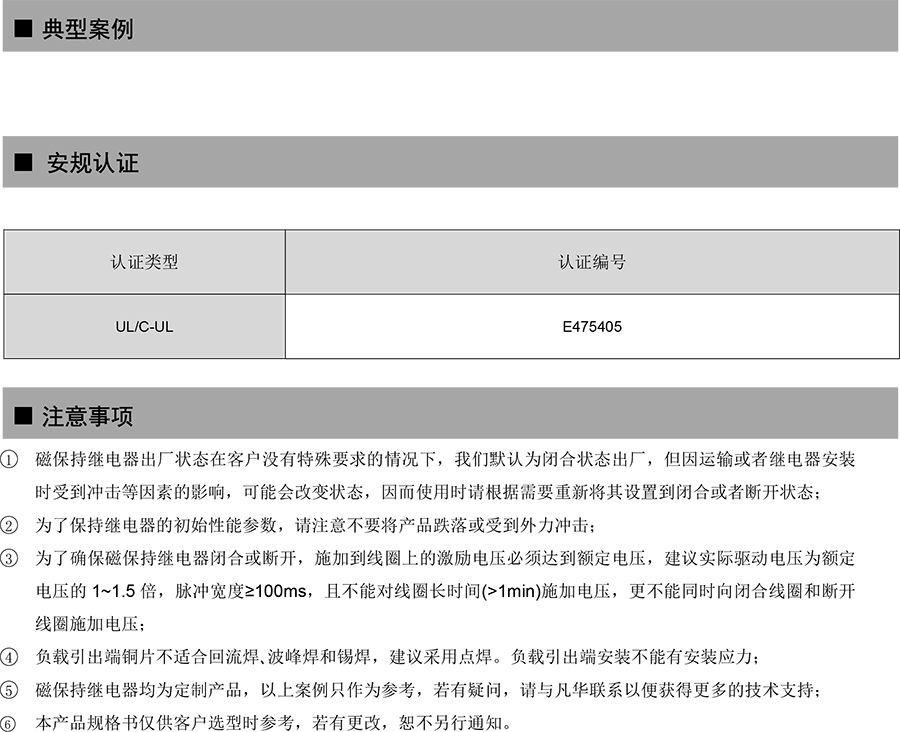900x732 pixels.
Task: Click the circled number ⑤ marker
Action: [10, 691]
